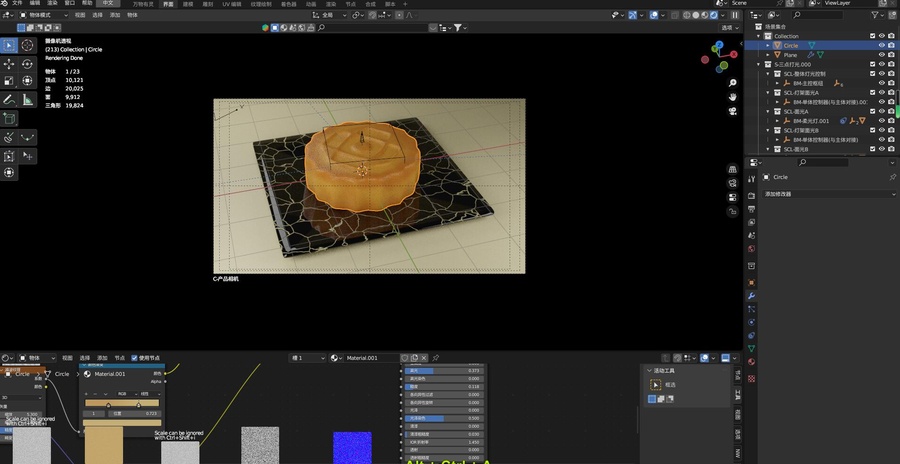This screenshot has height=464, width=900.
Task: Open the 添加修改器 dropdown
Action: (829, 194)
